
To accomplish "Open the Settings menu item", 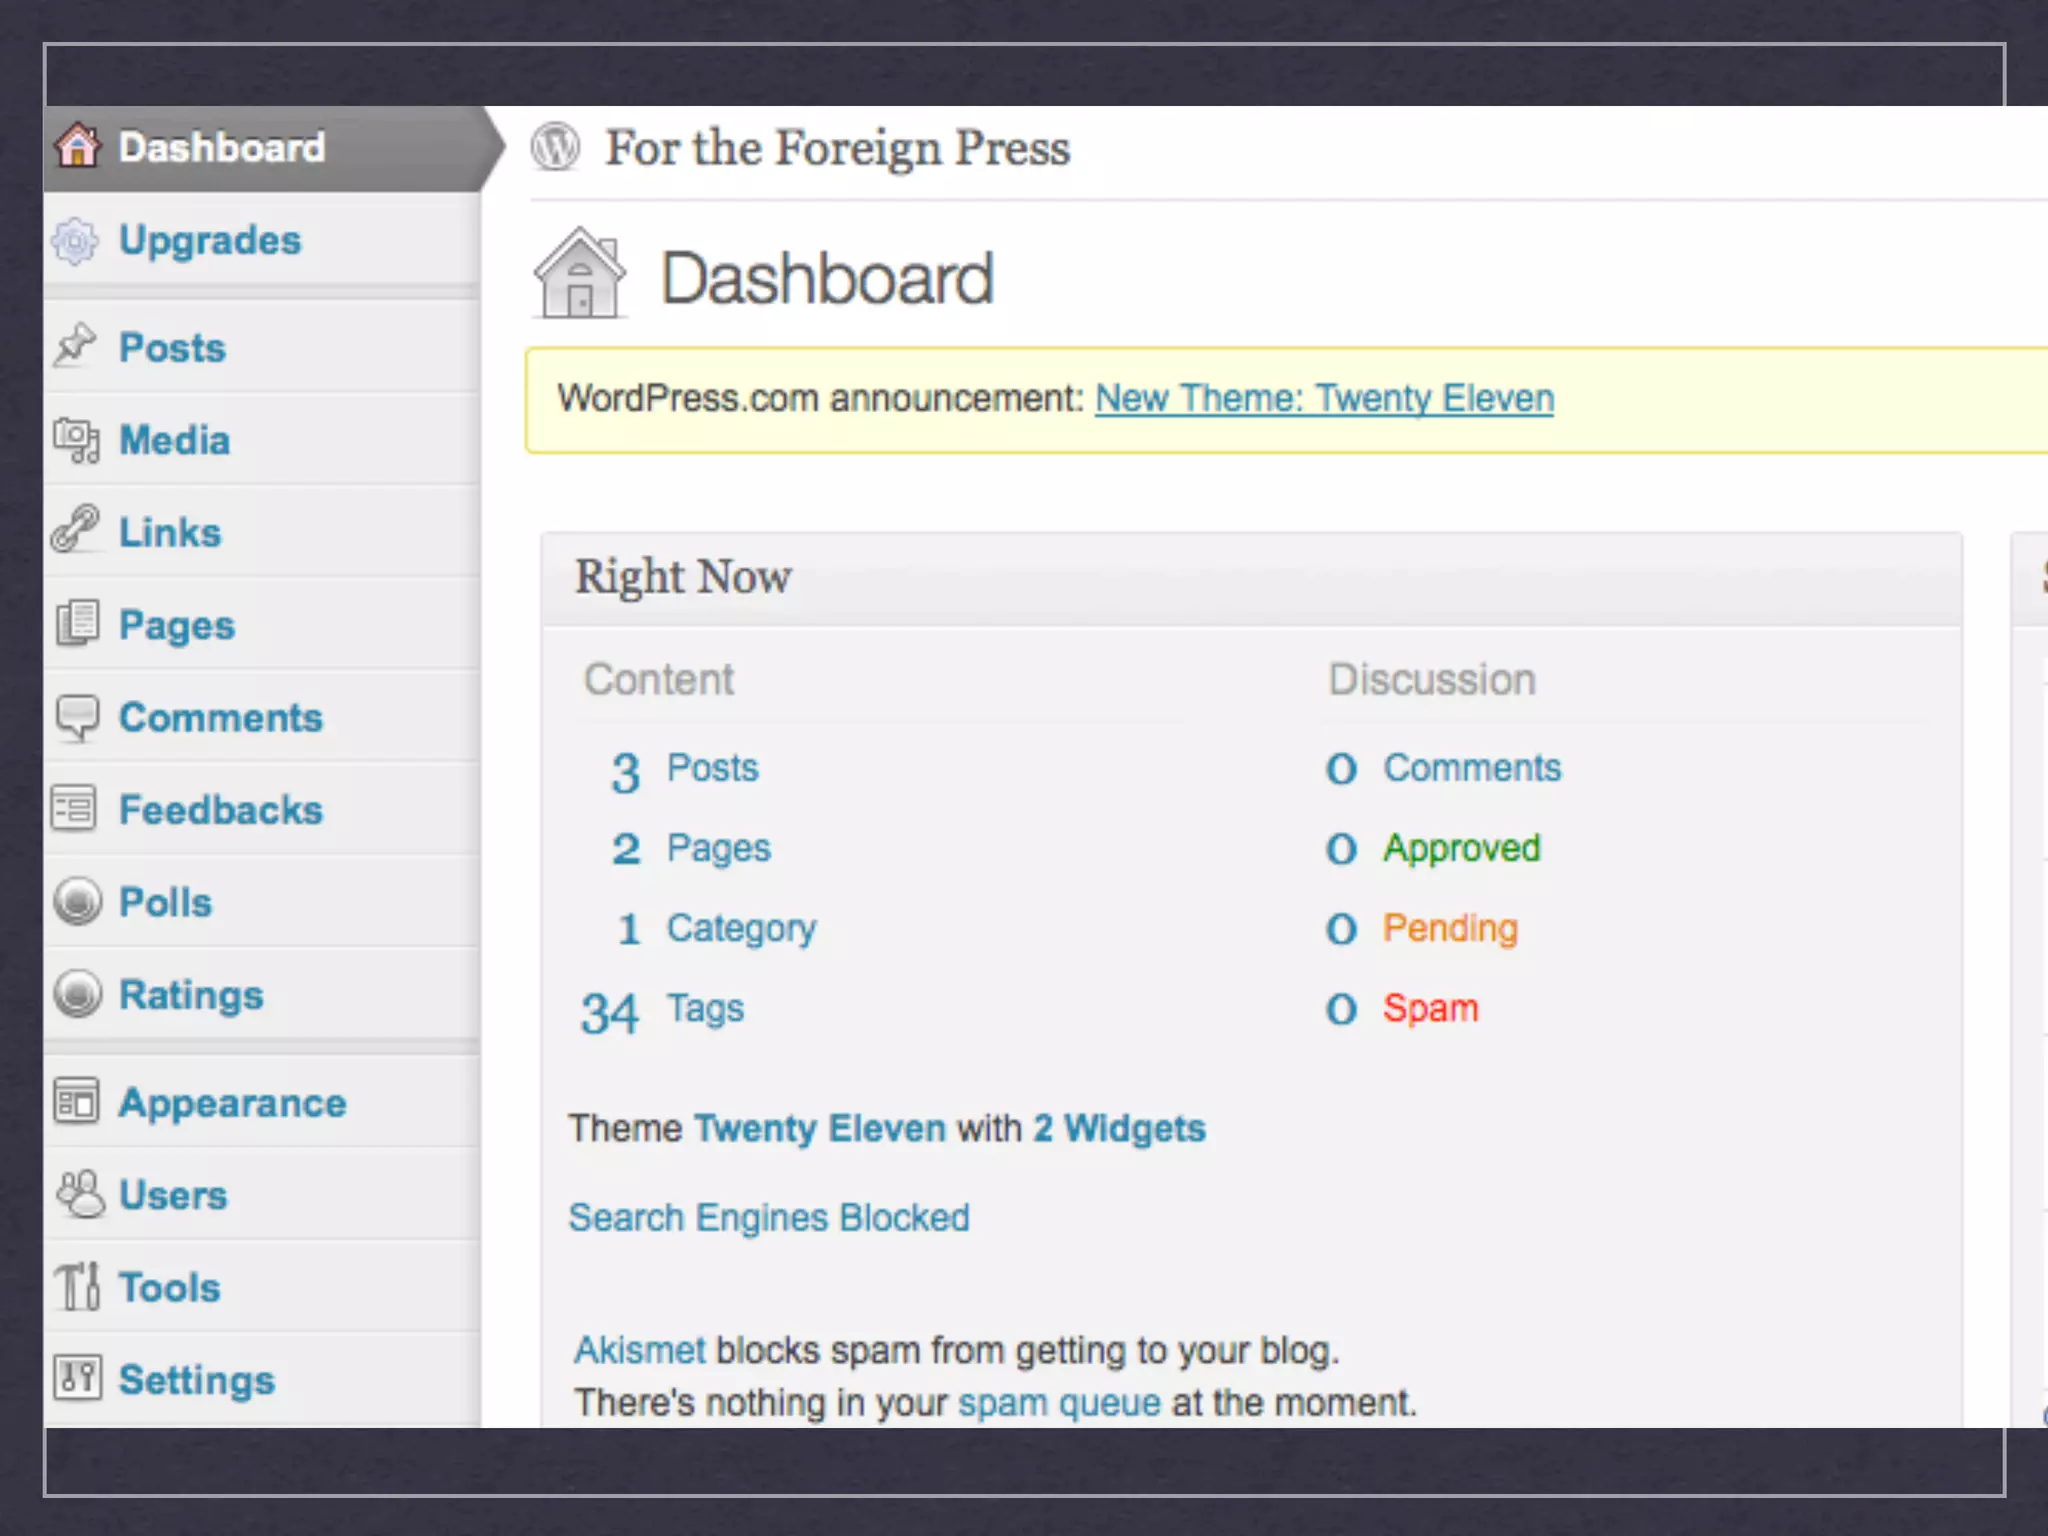I will pos(197,1380).
